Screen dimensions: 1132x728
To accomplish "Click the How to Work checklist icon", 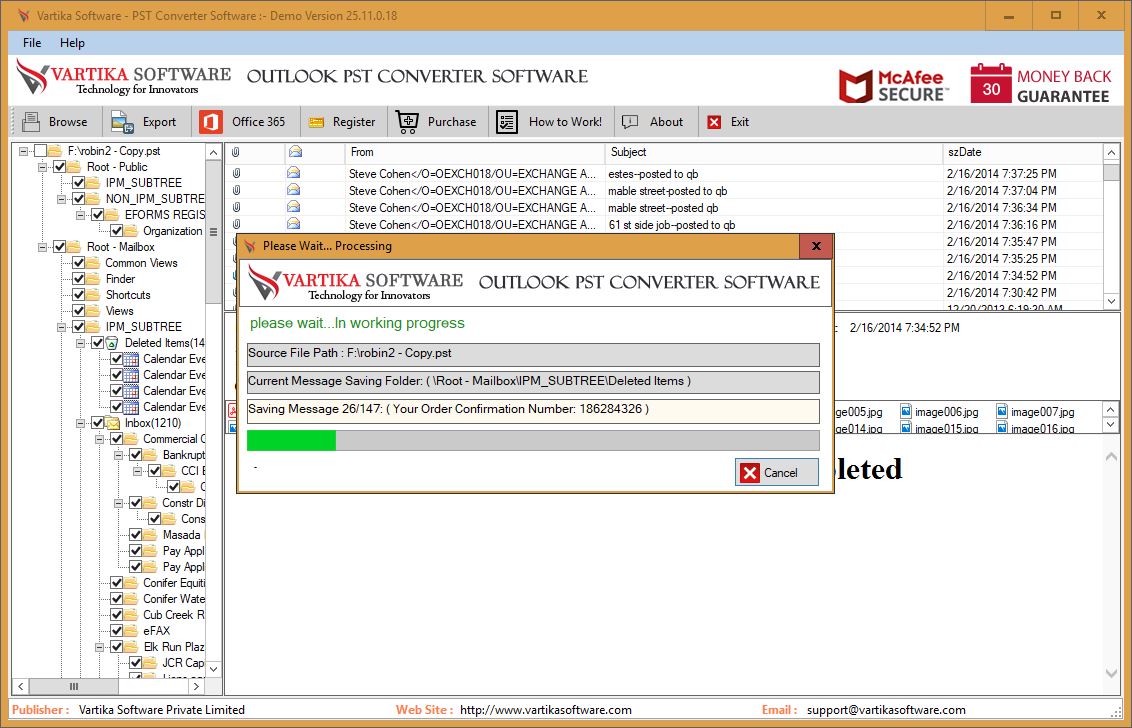I will (x=507, y=122).
